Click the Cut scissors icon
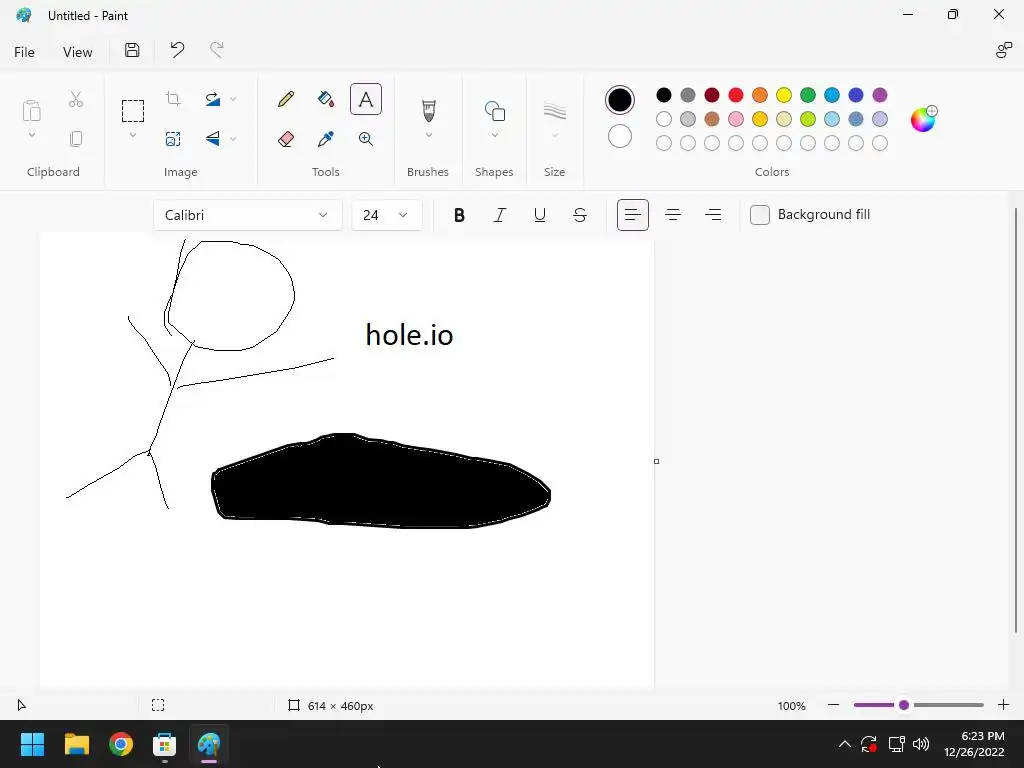The image size is (1024, 768). click(x=76, y=99)
